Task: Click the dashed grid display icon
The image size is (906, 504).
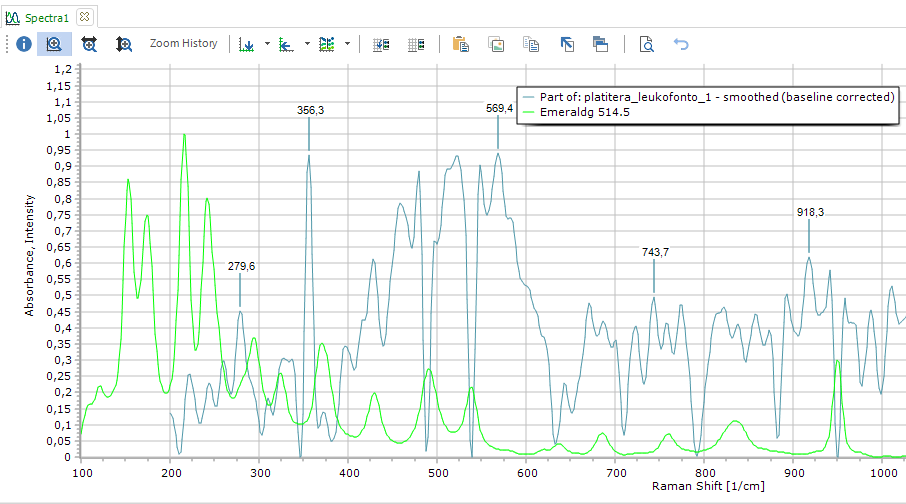Action: [327, 44]
